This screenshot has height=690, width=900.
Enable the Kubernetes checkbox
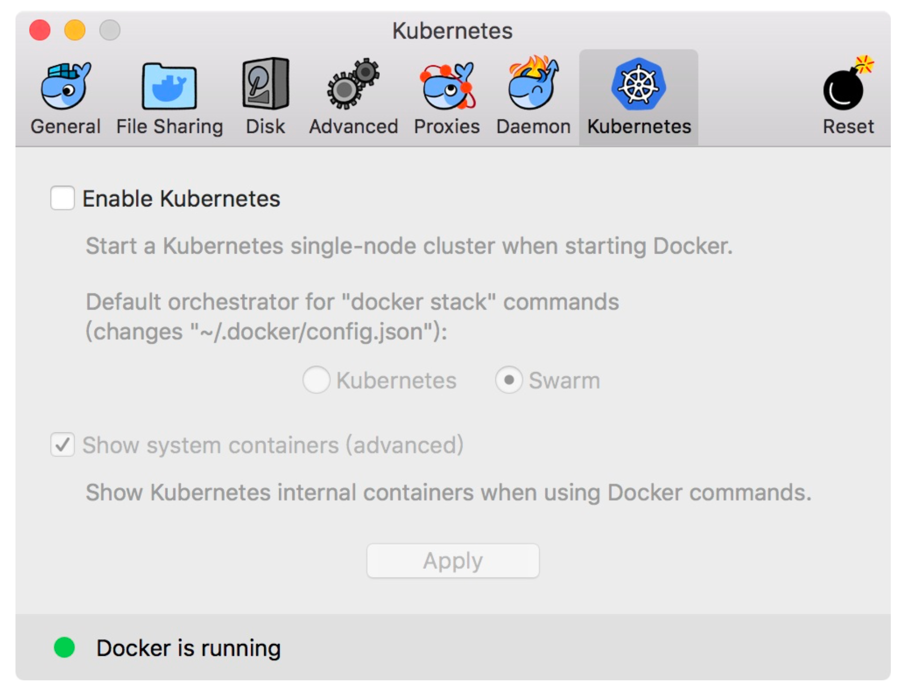pos(63,199)
